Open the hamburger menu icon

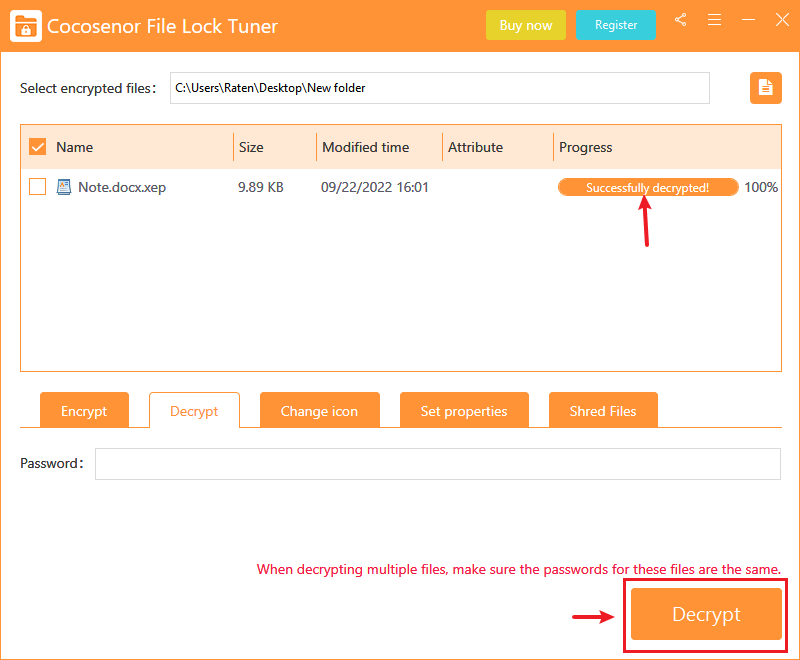[x=714, y=20]
